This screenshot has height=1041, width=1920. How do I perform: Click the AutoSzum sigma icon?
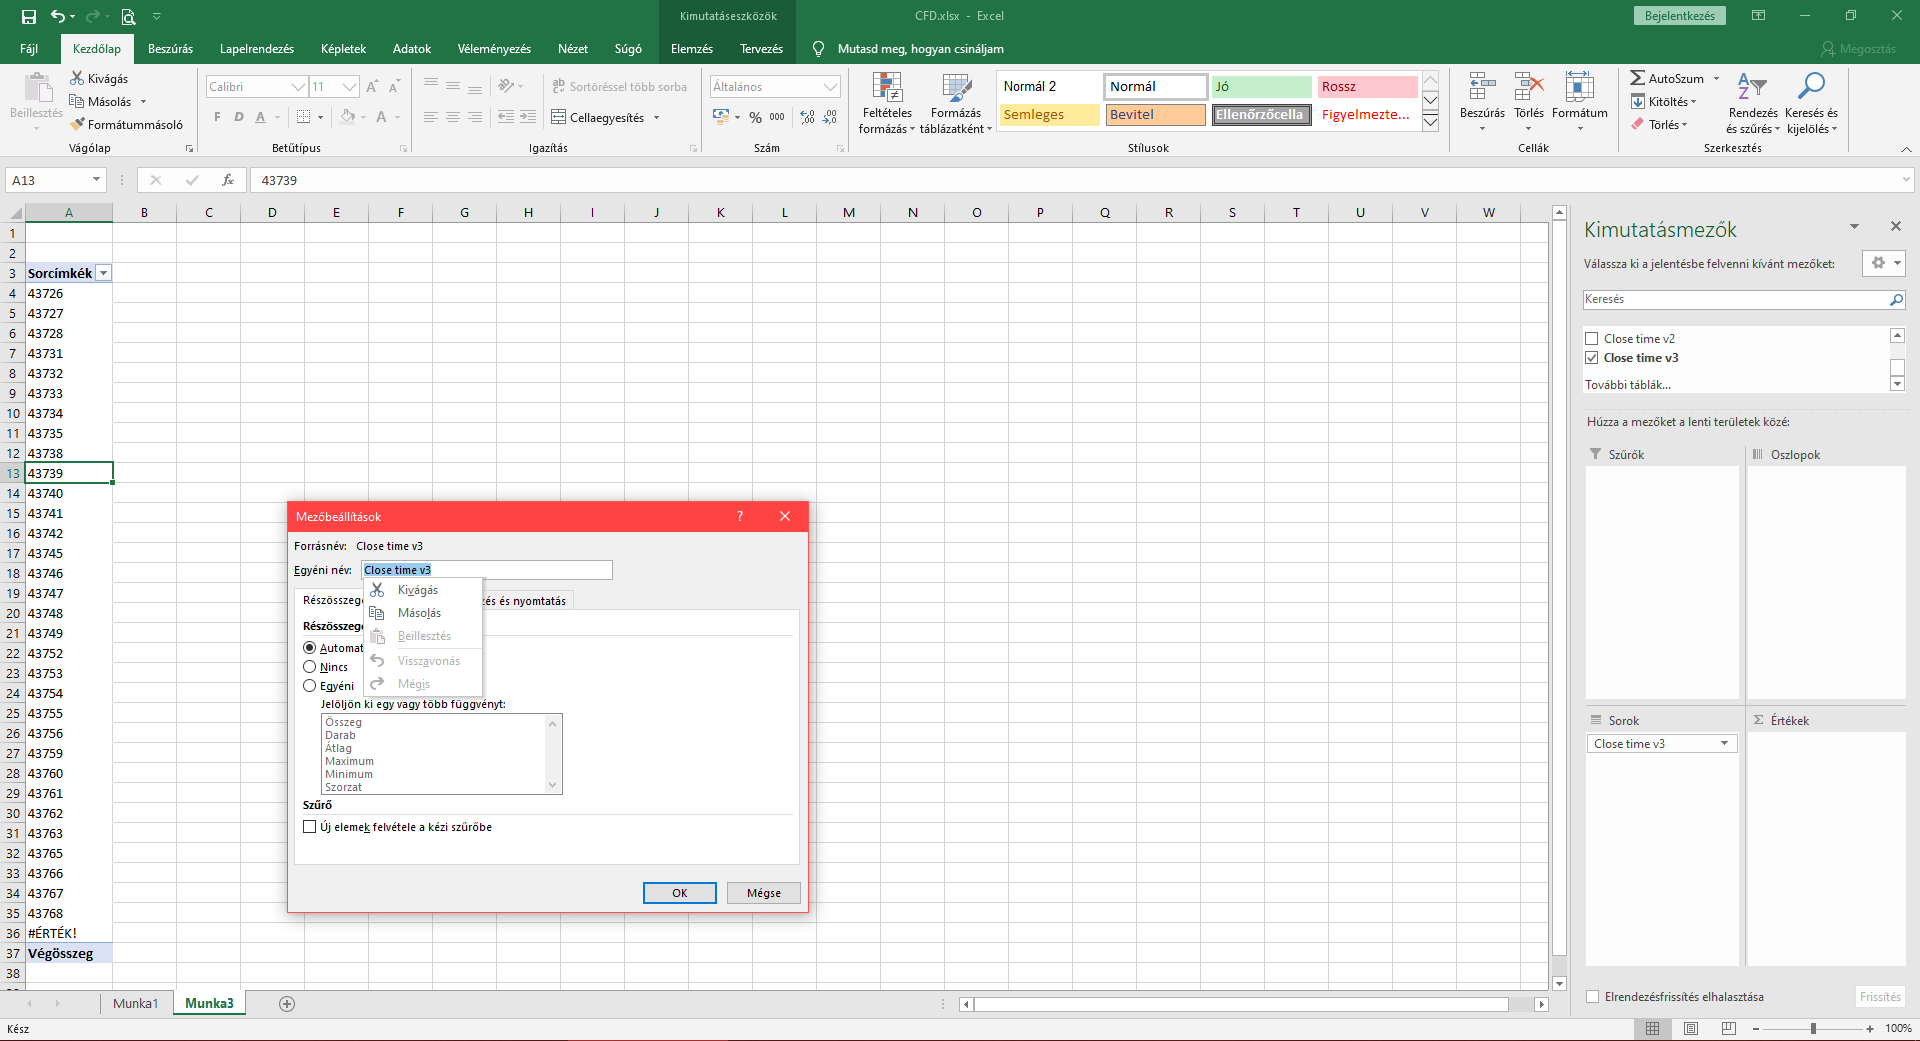pos(1637,78)
